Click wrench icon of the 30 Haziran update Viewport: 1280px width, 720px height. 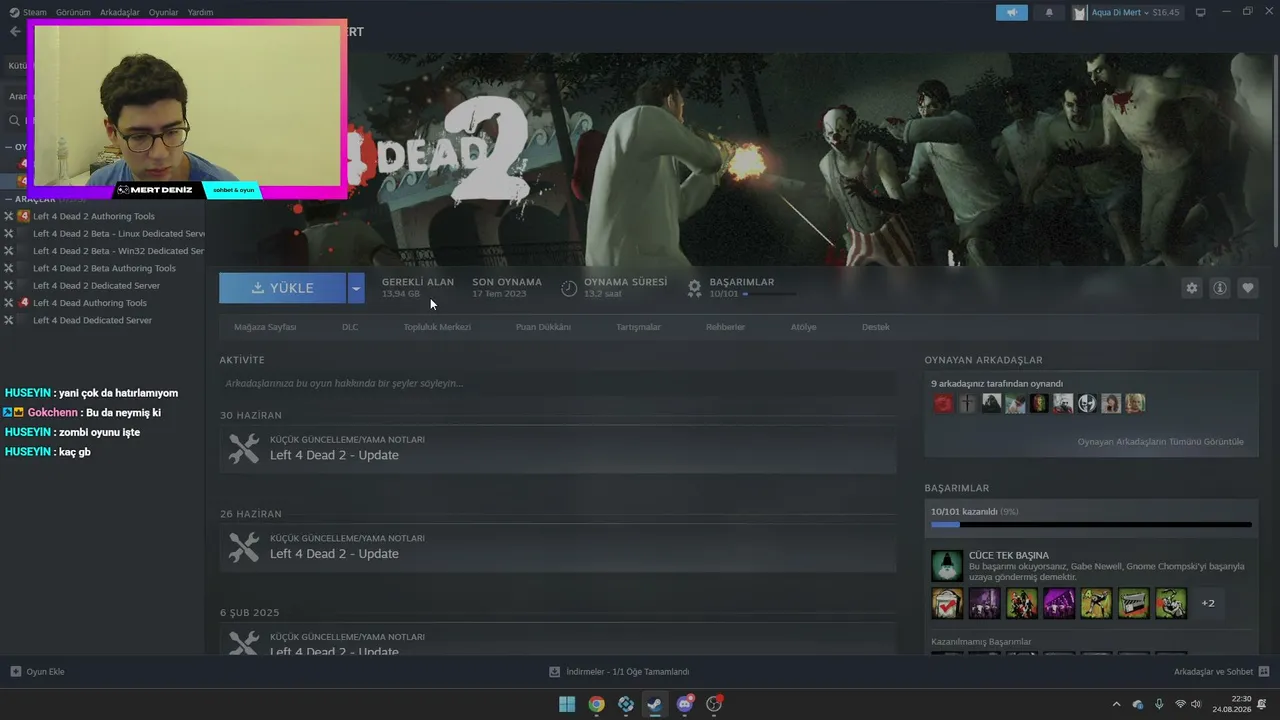click(x=243, y=448)
